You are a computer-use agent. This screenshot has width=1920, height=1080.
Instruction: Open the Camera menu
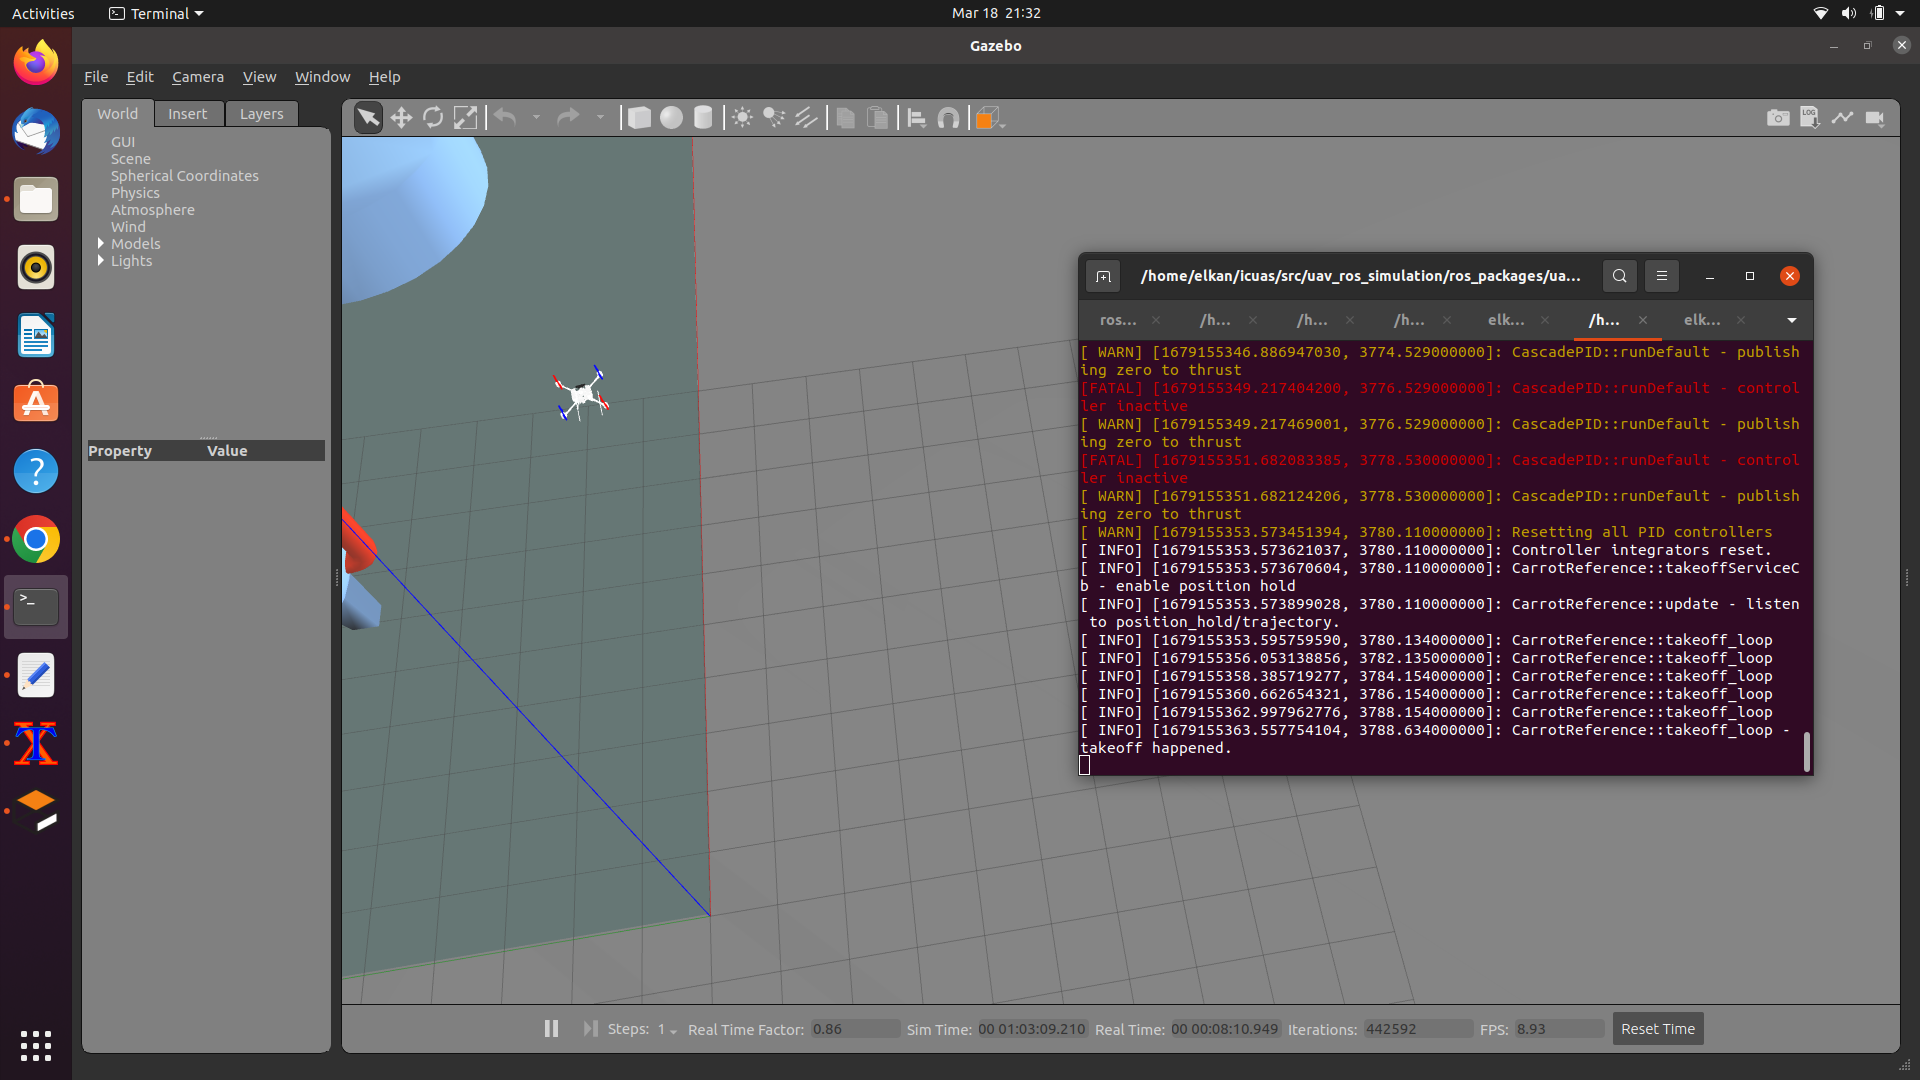pos(197,76)
